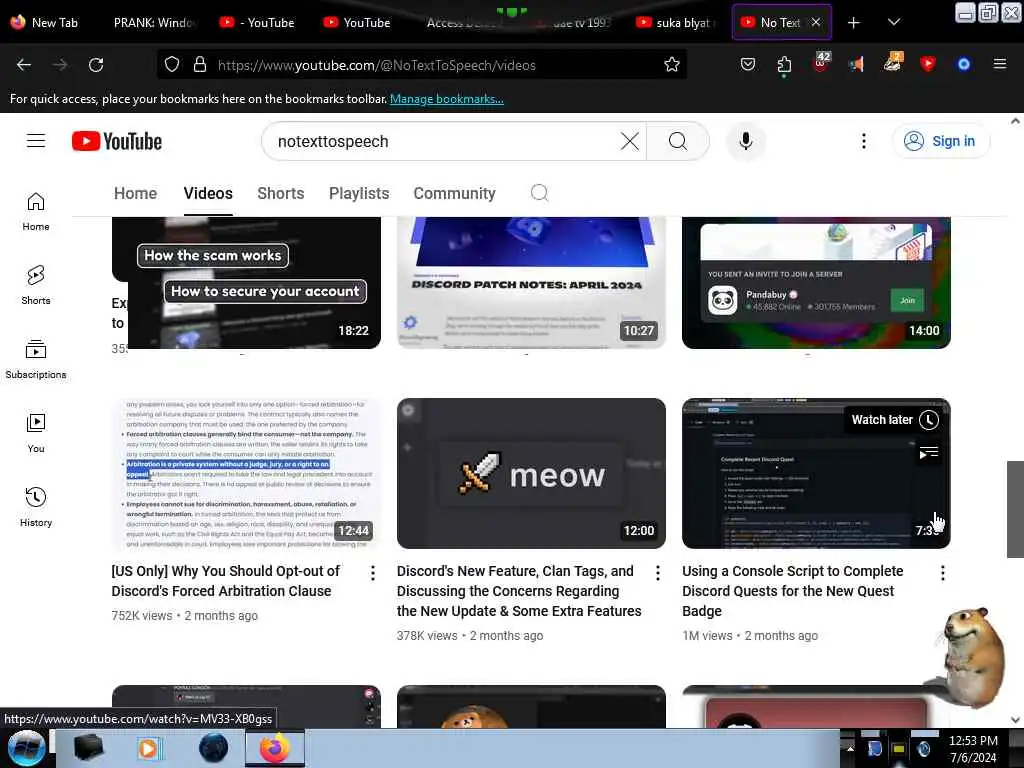Open options for the Console Script video

click(x=942, y=573)
